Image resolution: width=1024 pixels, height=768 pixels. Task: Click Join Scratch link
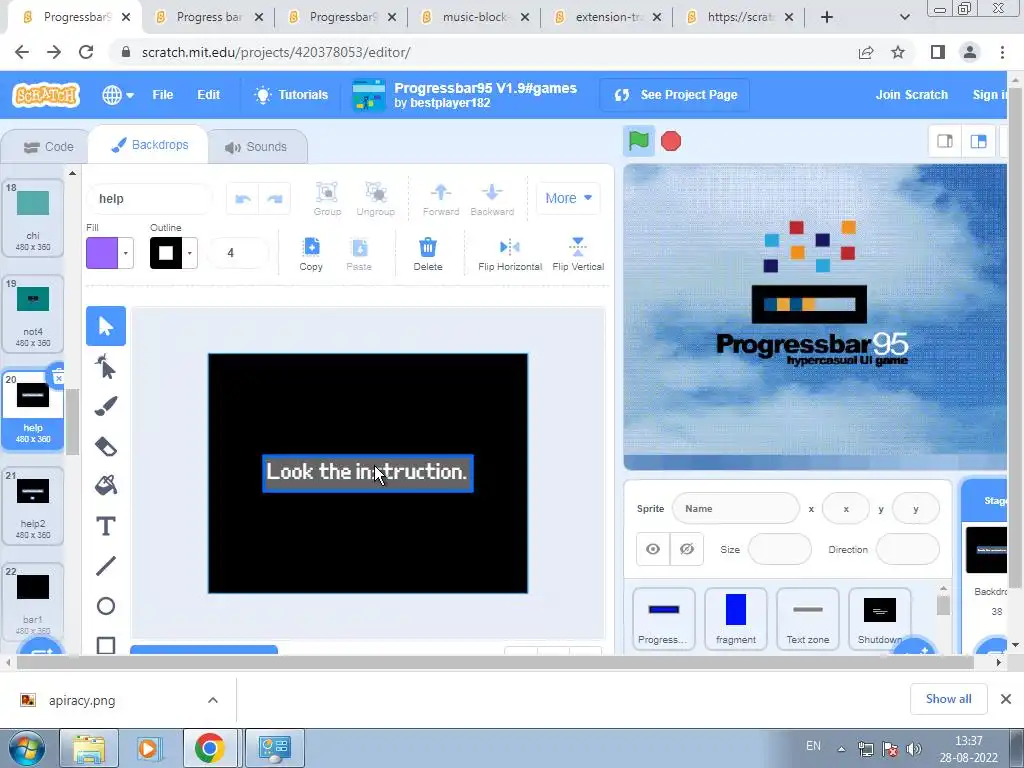click(912, 95)
